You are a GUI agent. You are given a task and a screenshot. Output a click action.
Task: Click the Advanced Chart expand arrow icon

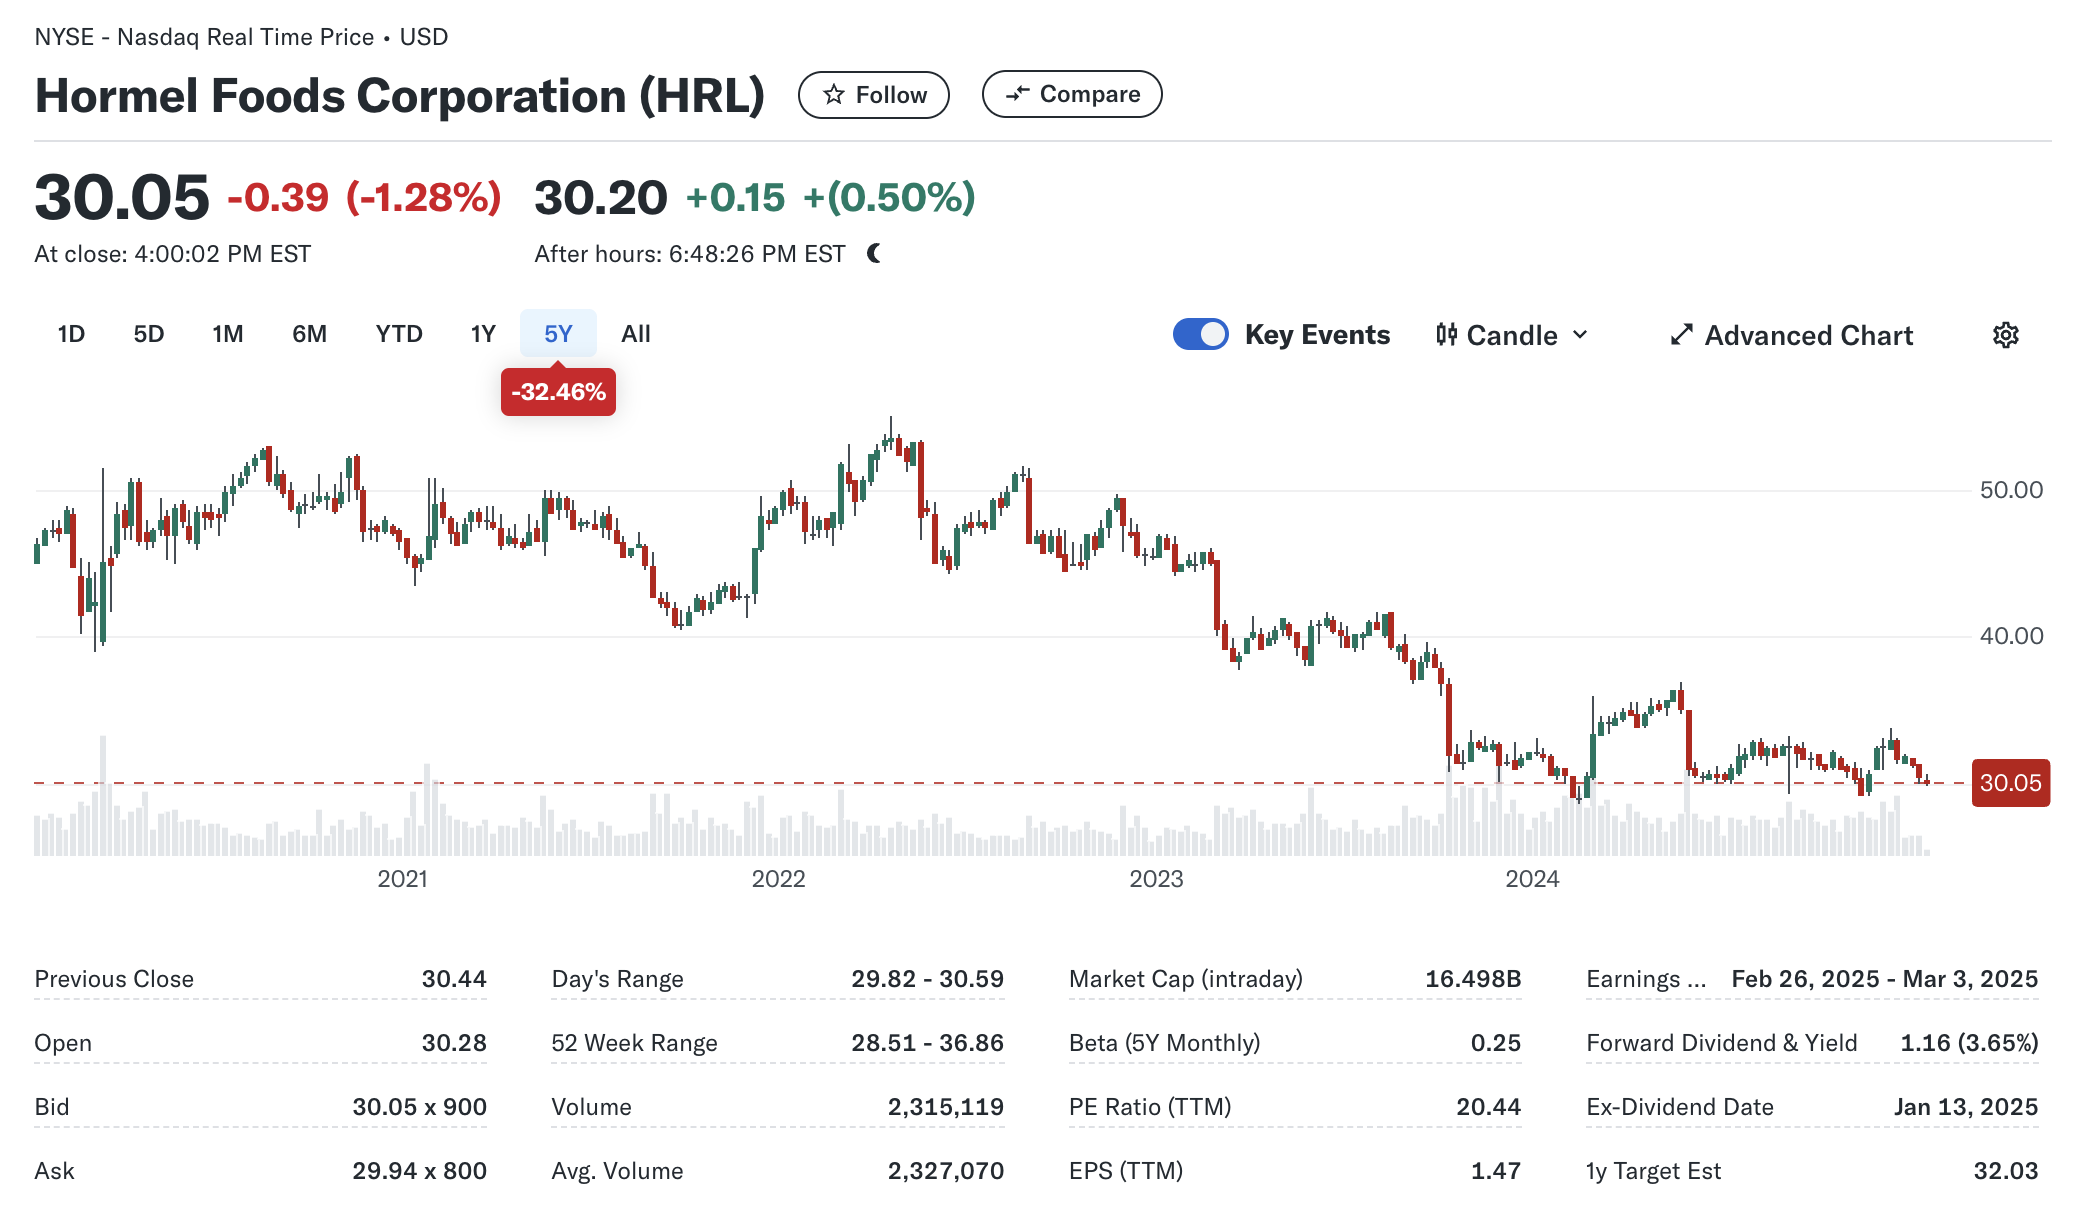[x=1681, y=335]
